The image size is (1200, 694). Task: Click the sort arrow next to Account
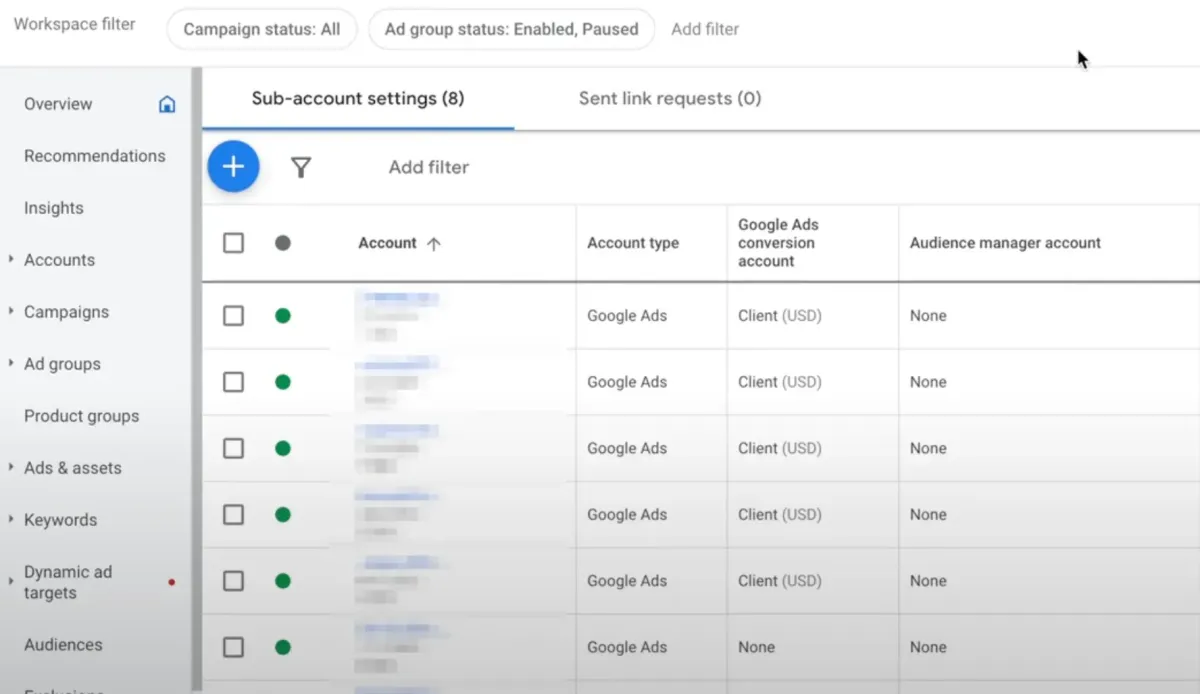click(x=433, y=243)
